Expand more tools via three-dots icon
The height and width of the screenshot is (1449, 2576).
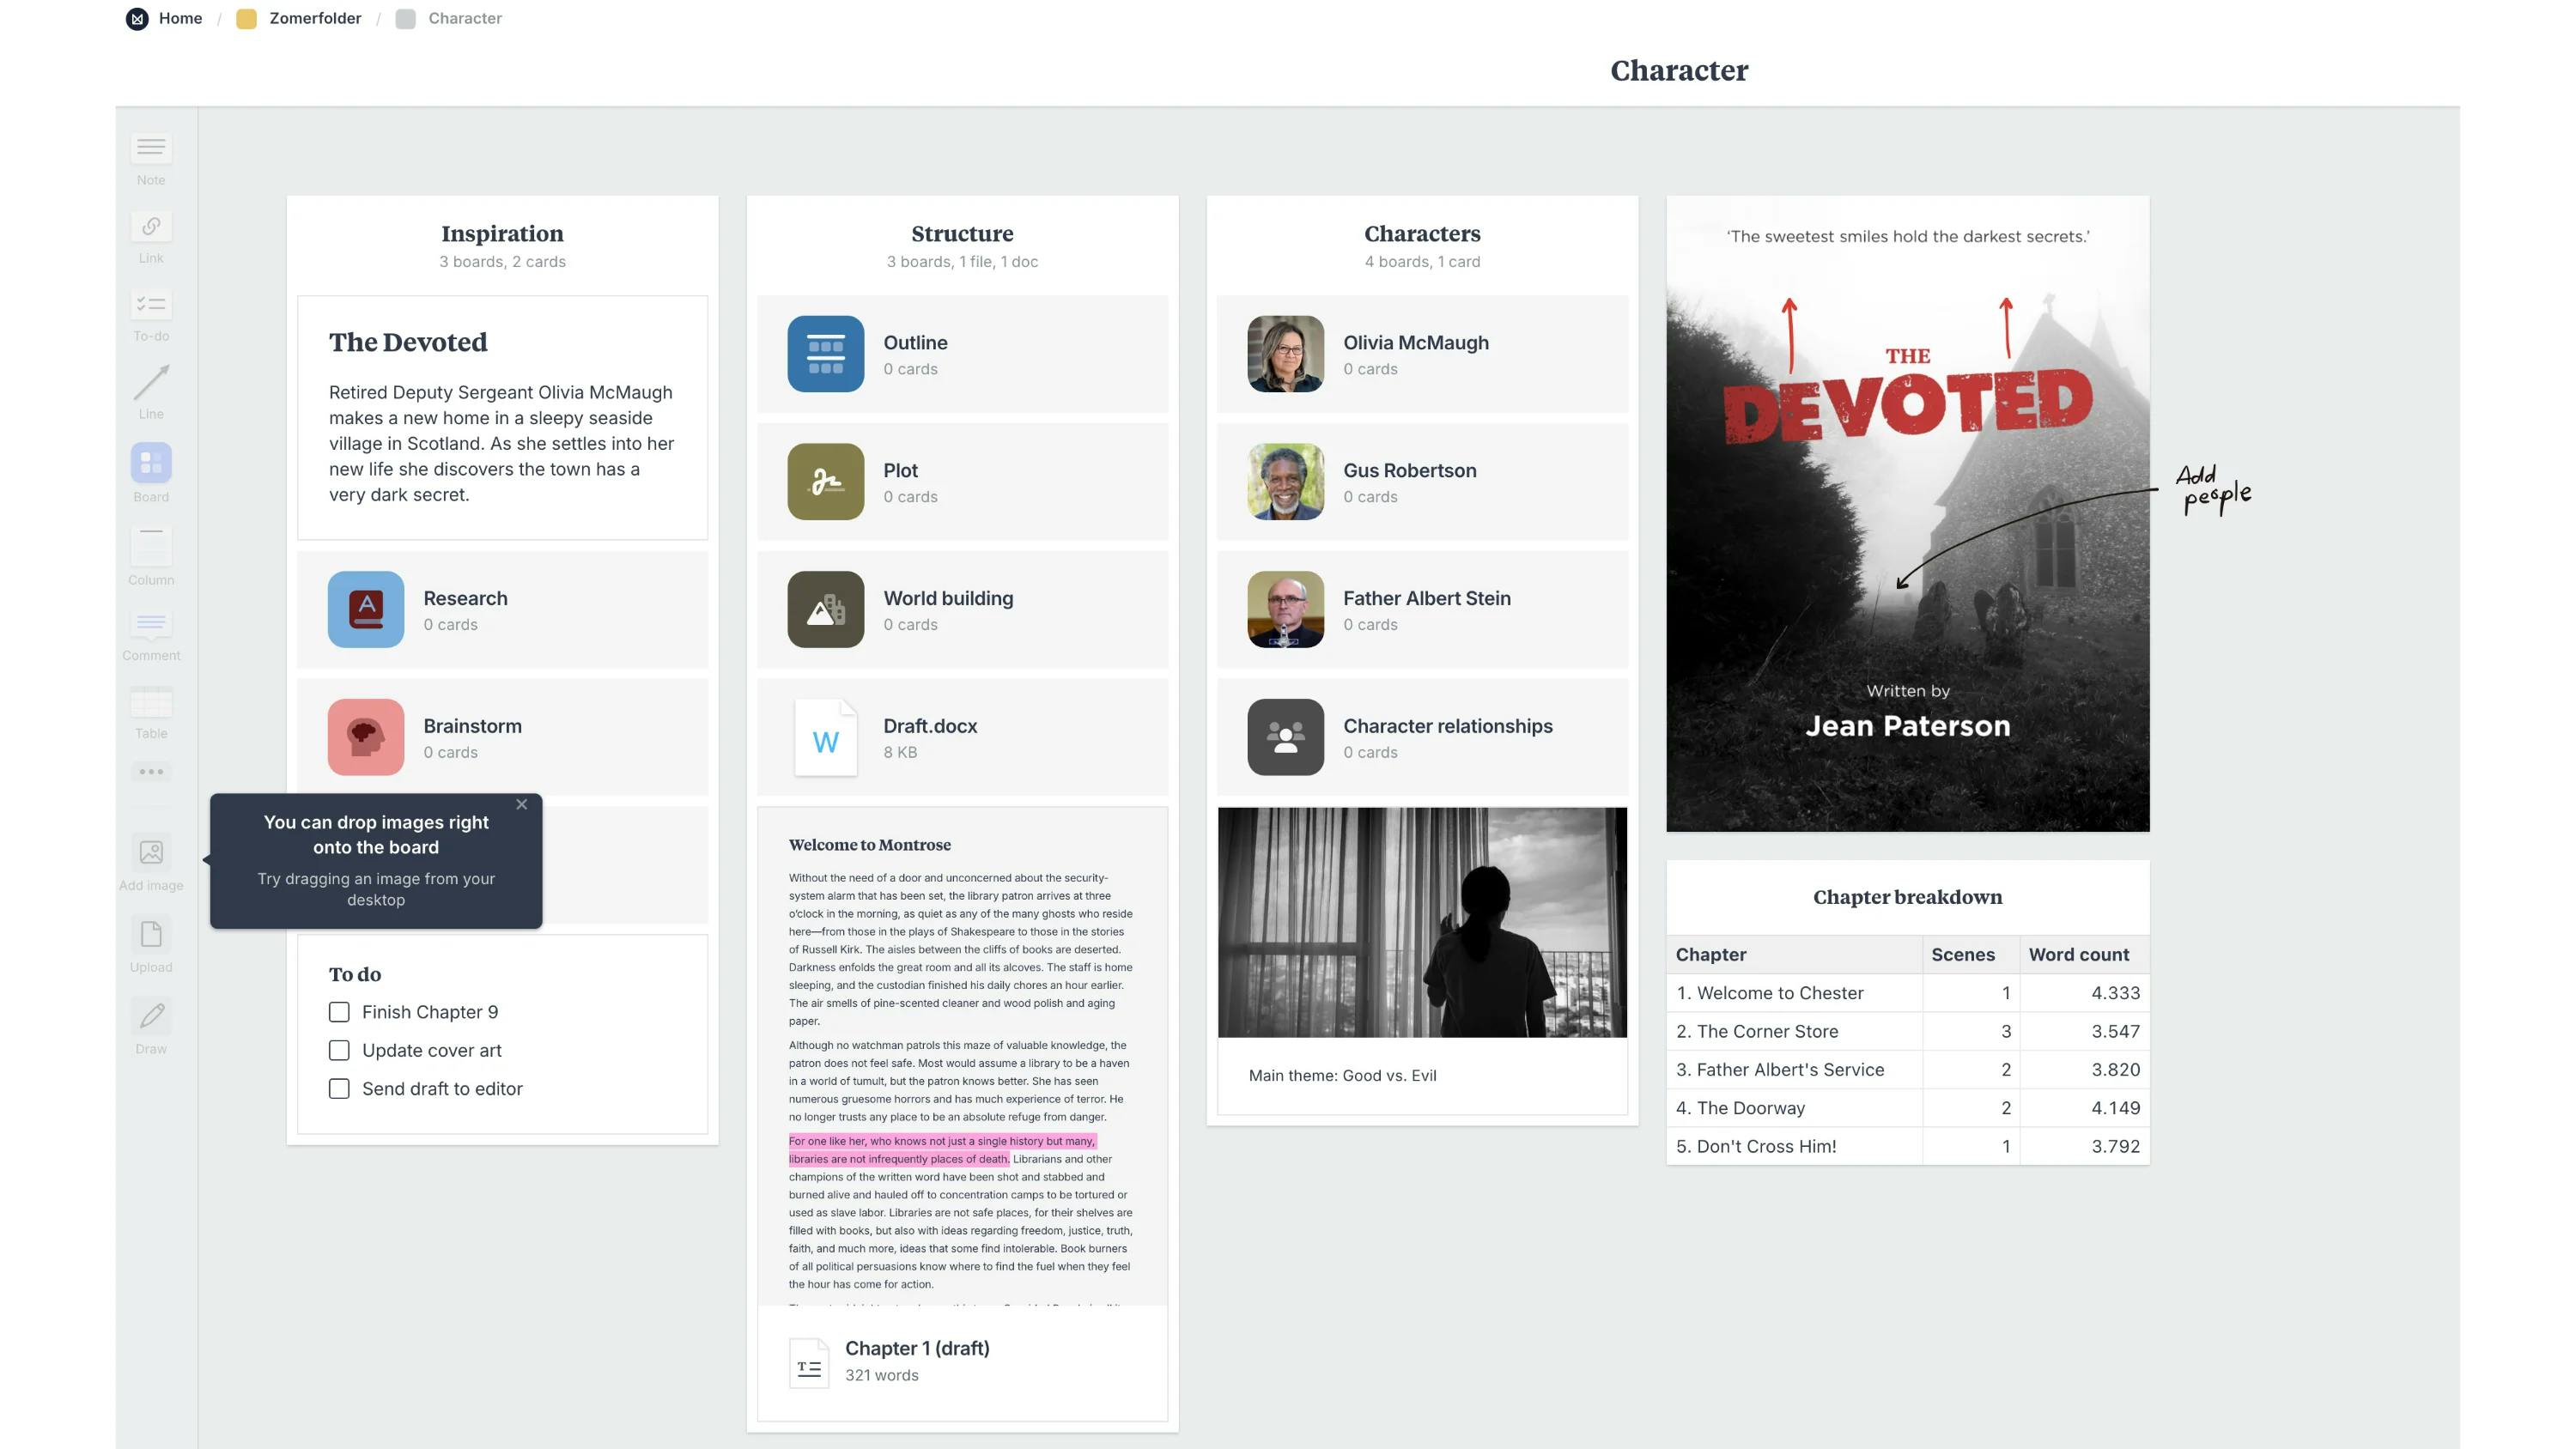pos(151,772)
